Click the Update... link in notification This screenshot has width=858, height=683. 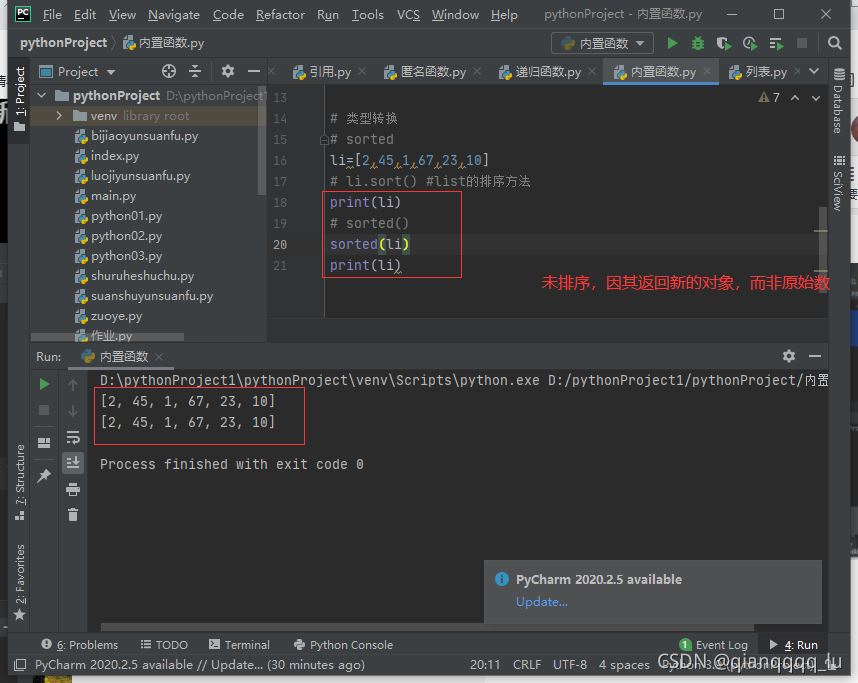click(541, 601)
